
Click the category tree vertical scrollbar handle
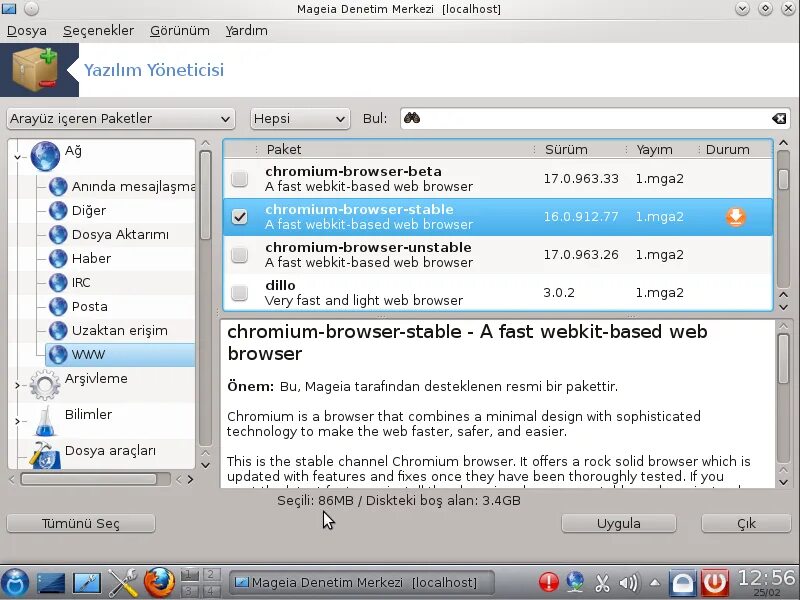(205, 195)
